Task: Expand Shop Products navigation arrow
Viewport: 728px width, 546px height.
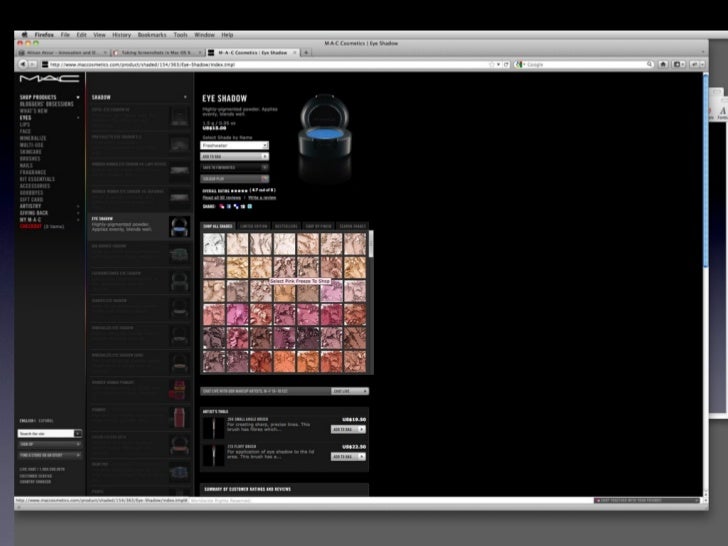Action: pyautogui.click(x=78, y=98)
